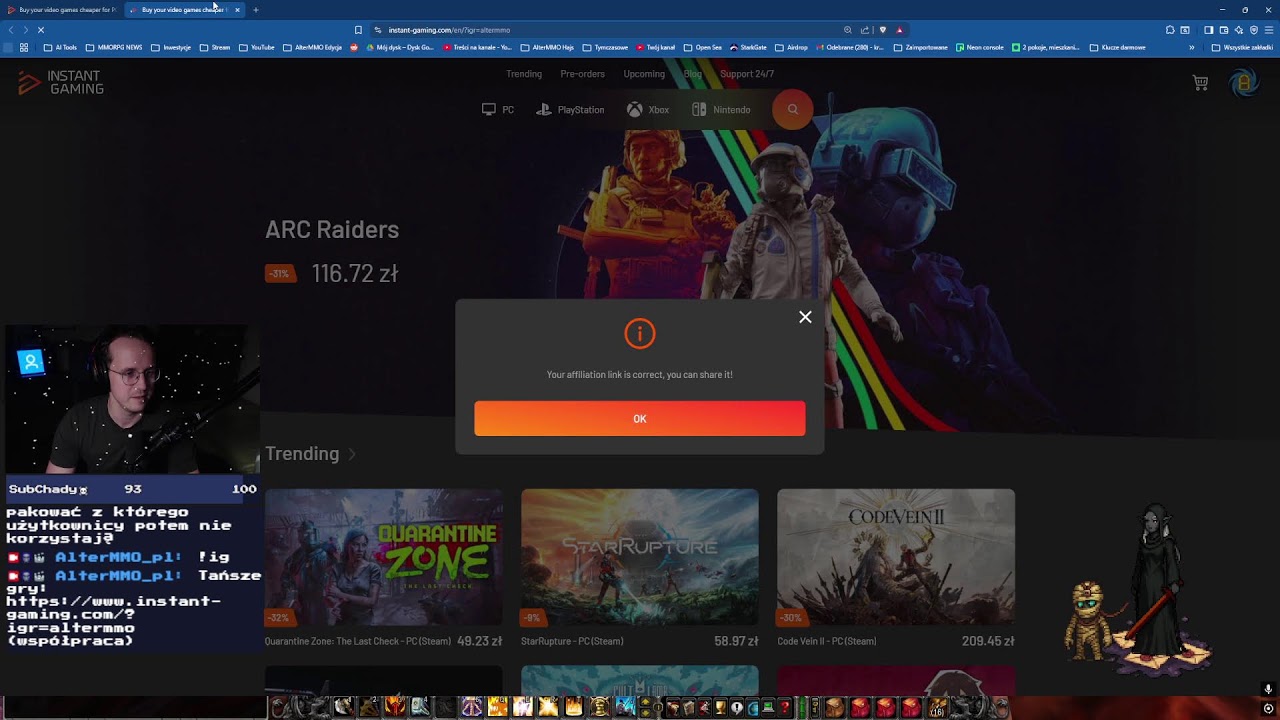
Task: Open the Pre-orders nav link
Action: tap(582, 74)
